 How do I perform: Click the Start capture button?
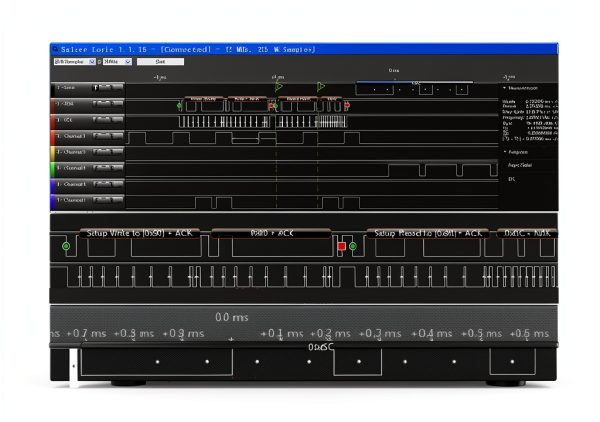[160, 62]
